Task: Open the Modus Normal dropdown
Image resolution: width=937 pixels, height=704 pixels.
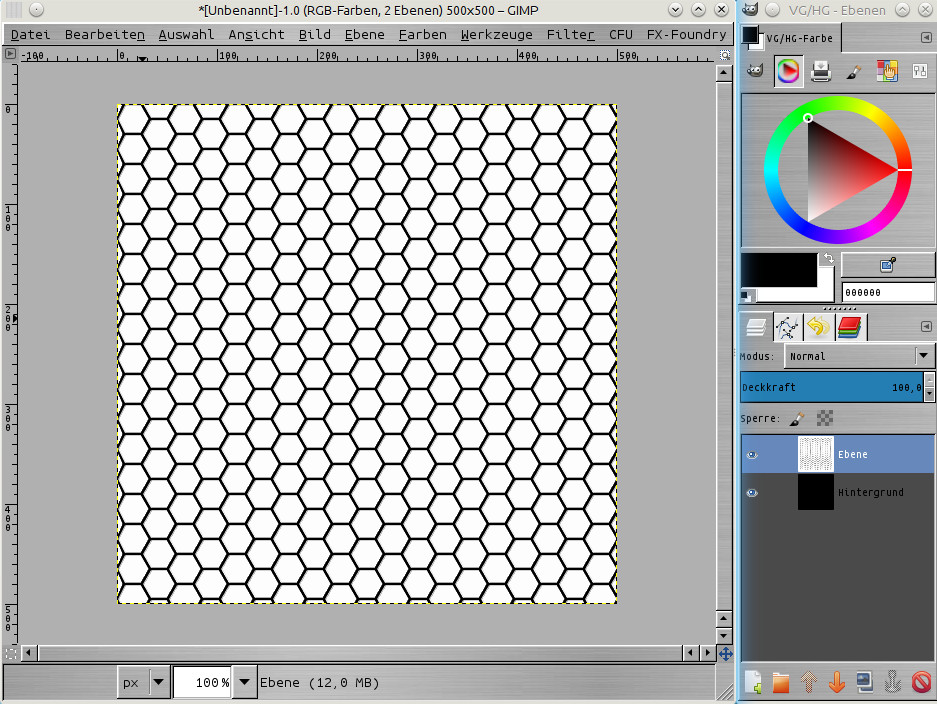Action: point(859,356)
